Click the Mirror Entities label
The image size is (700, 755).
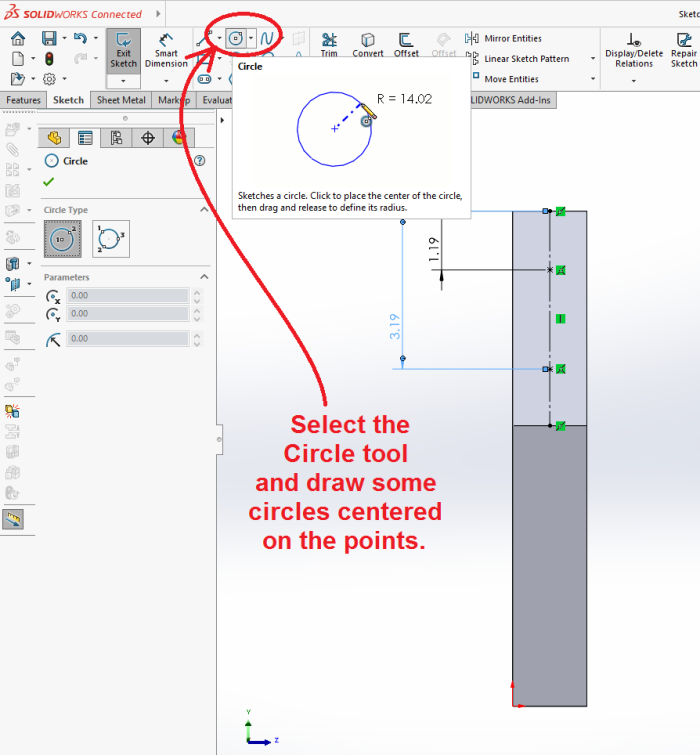(x=513, y=39)
